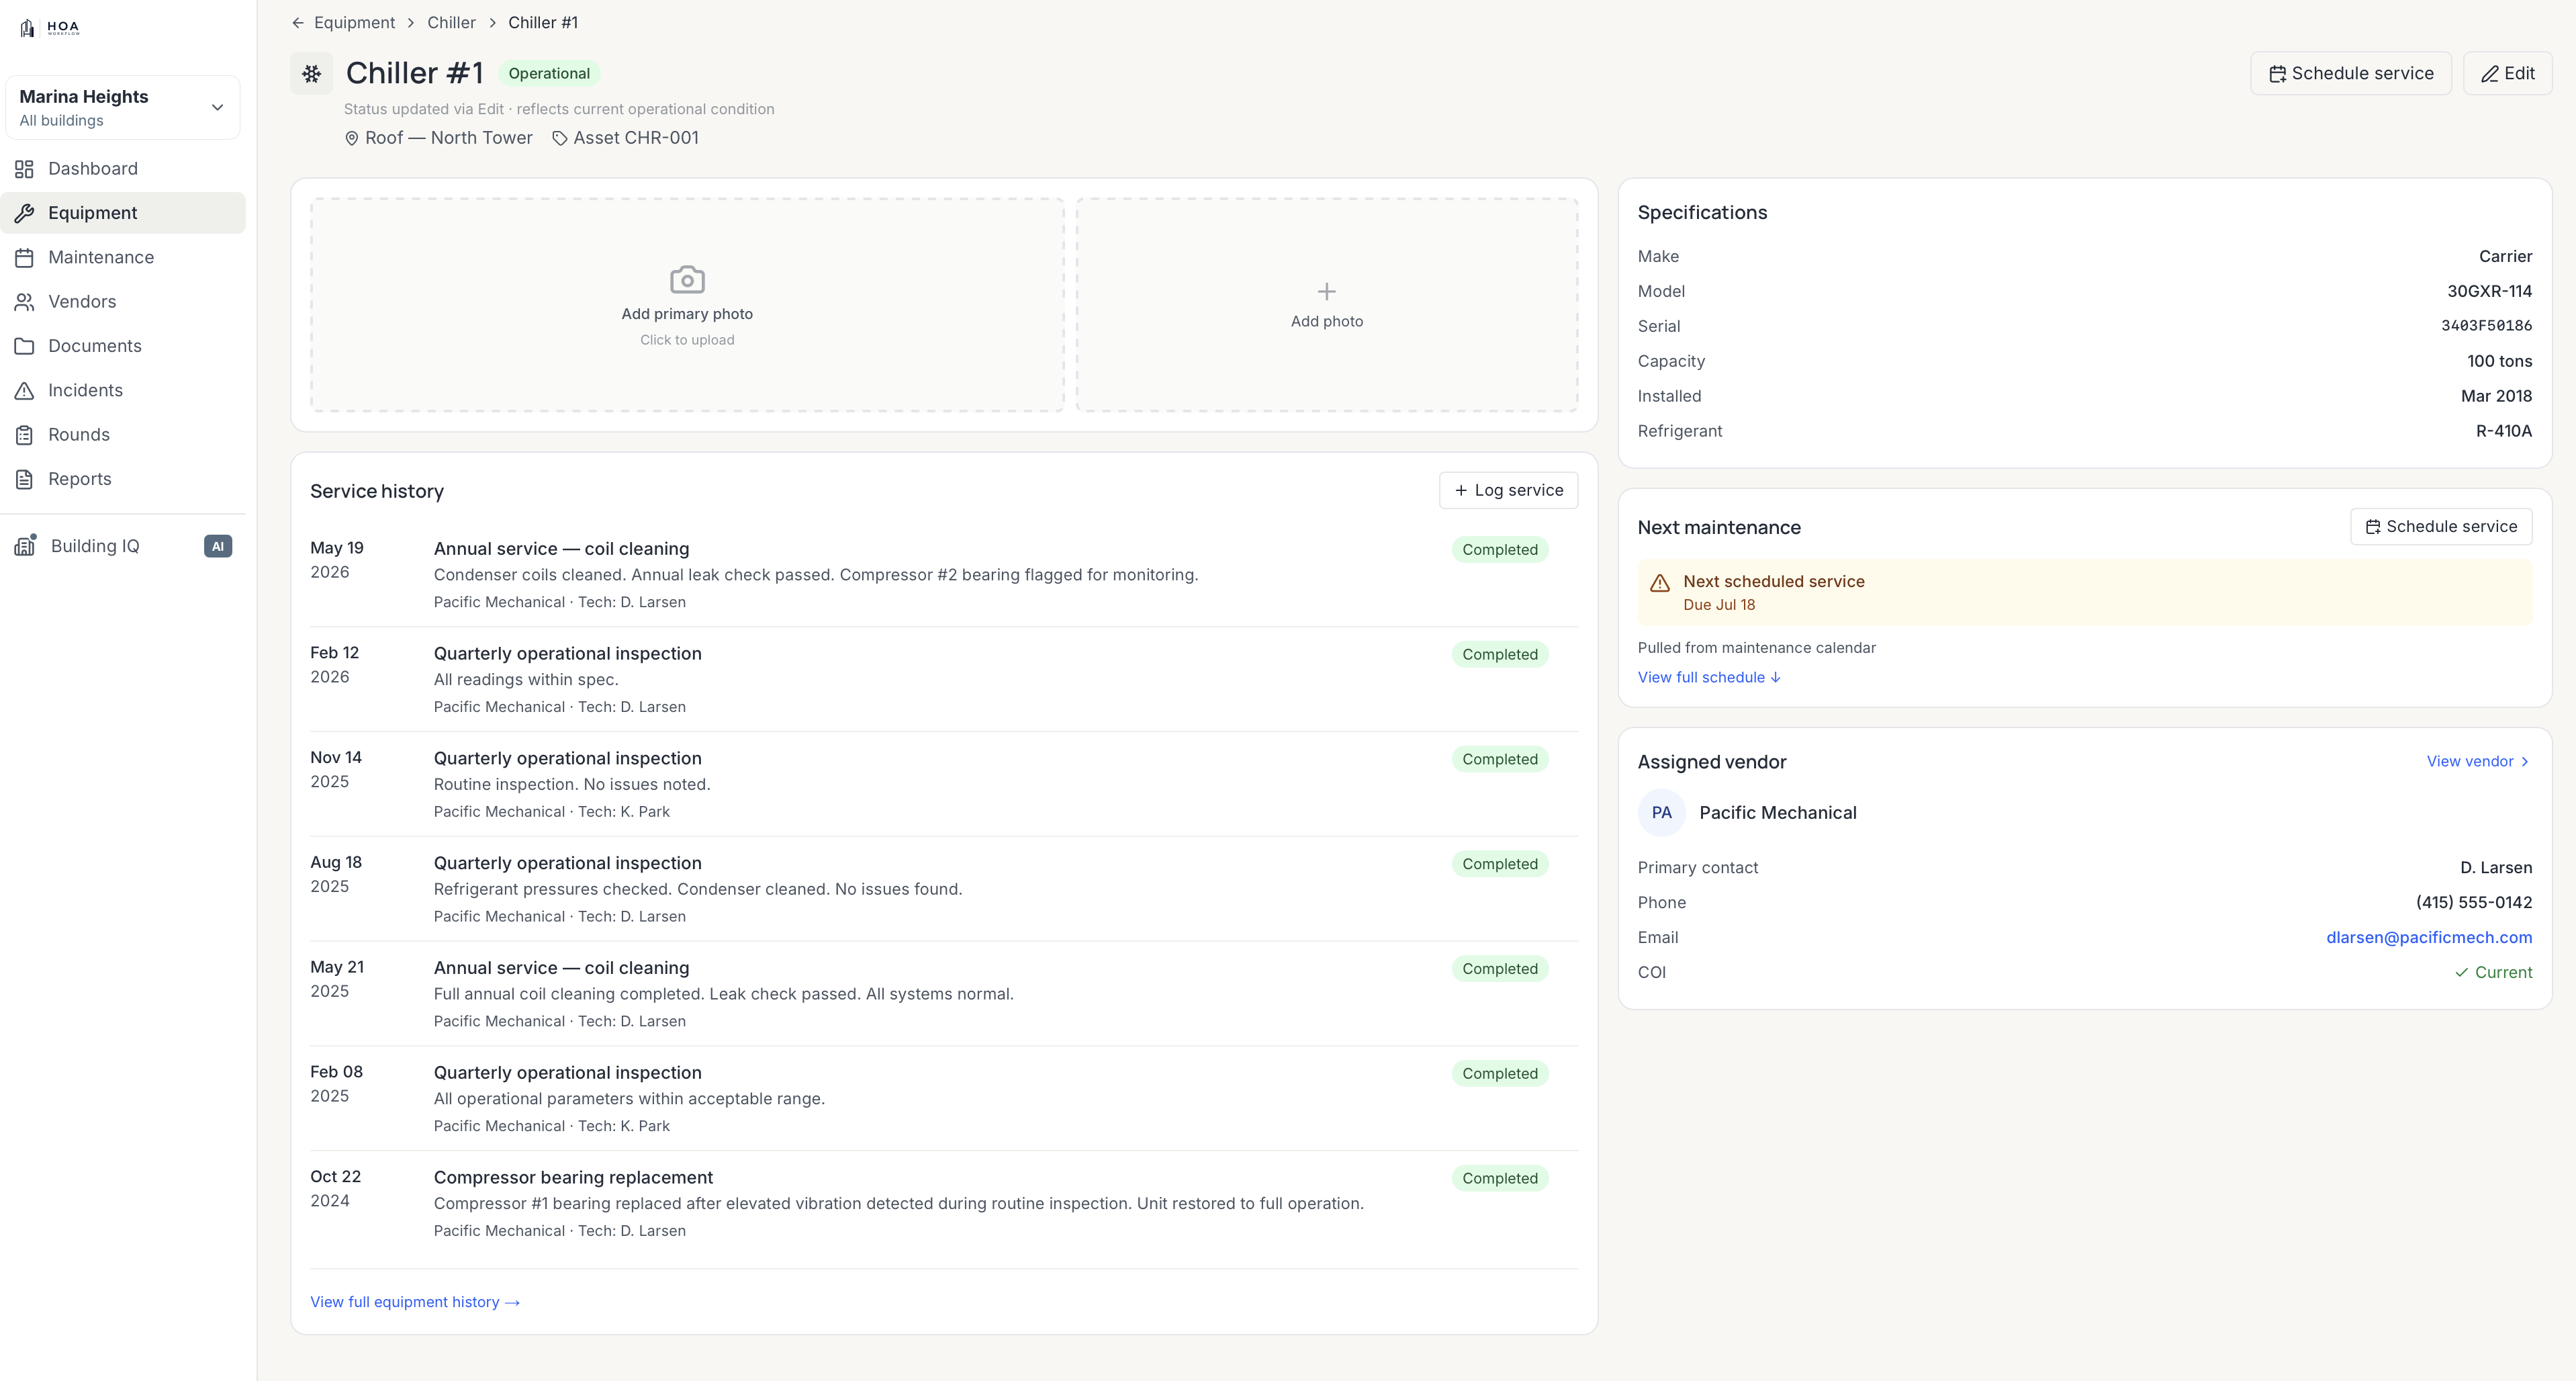Click the Nov 14 2025 inspection Completed badge
This screenshot has height=1381, width=2576.
[x=1500, y=759]
